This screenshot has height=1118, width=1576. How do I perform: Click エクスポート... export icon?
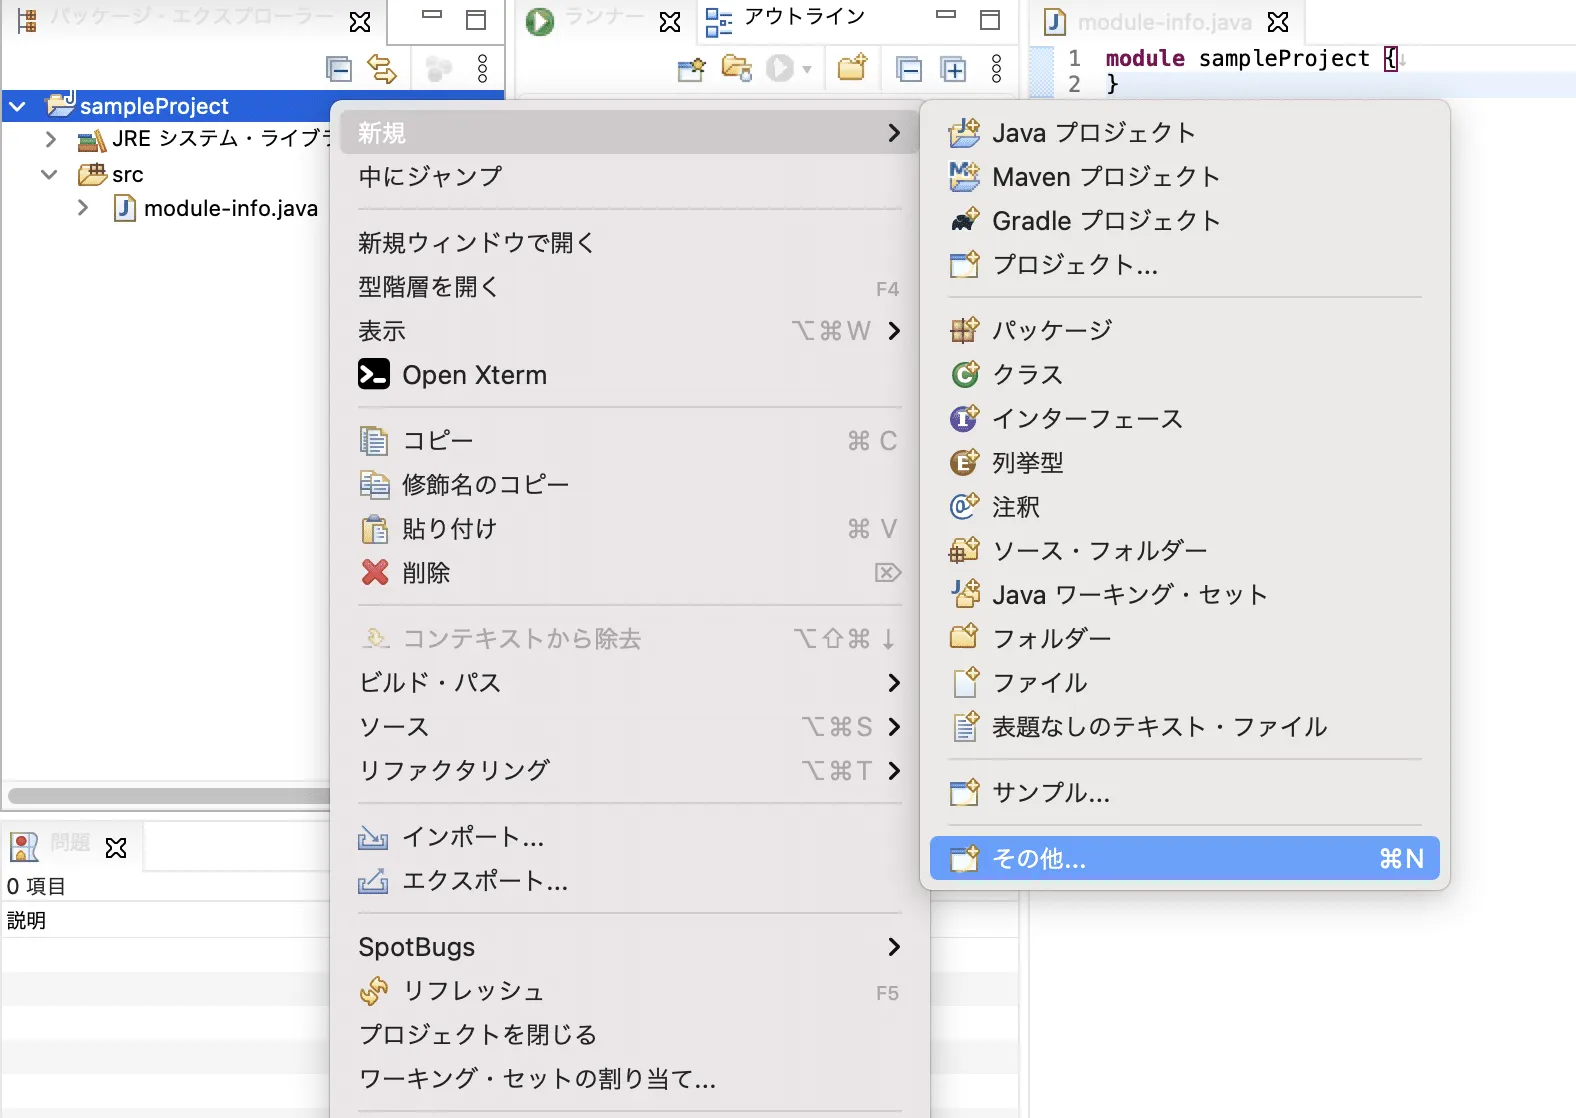[x=373, y=881]
